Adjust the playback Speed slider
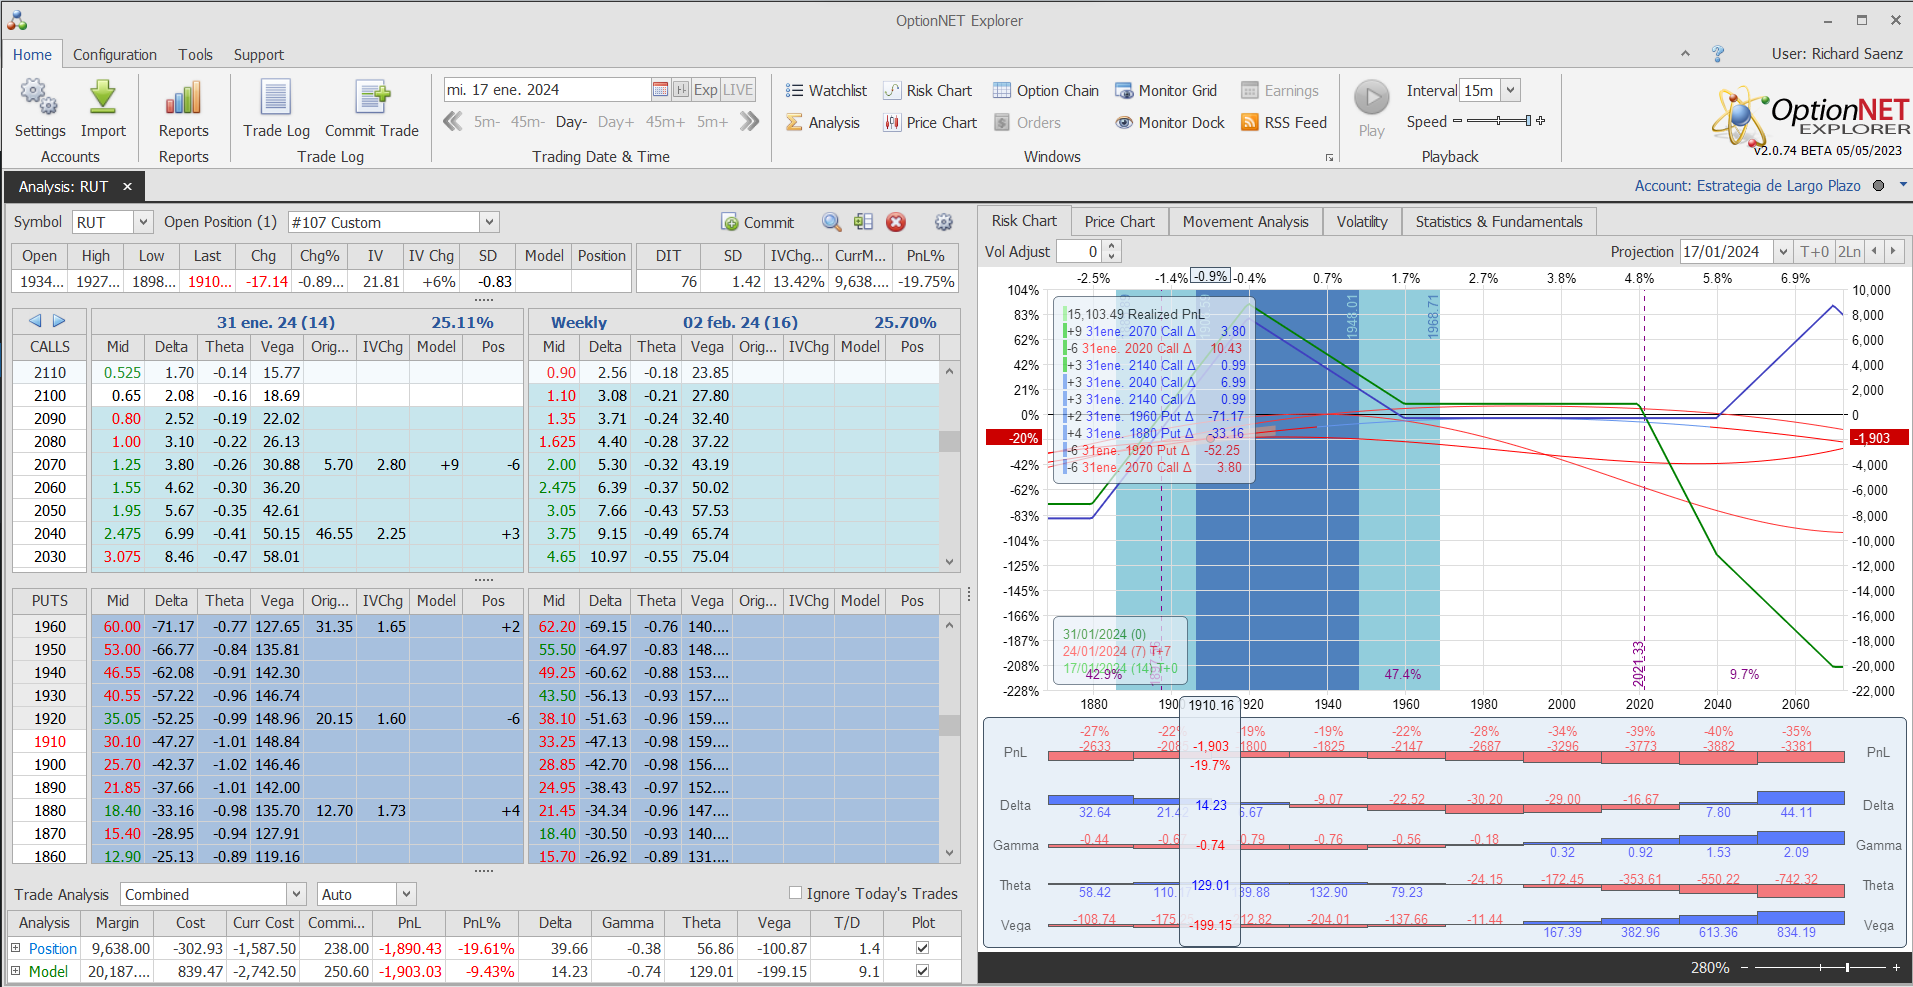The height and width of the screenshot is (987, 1913). 1498,121
